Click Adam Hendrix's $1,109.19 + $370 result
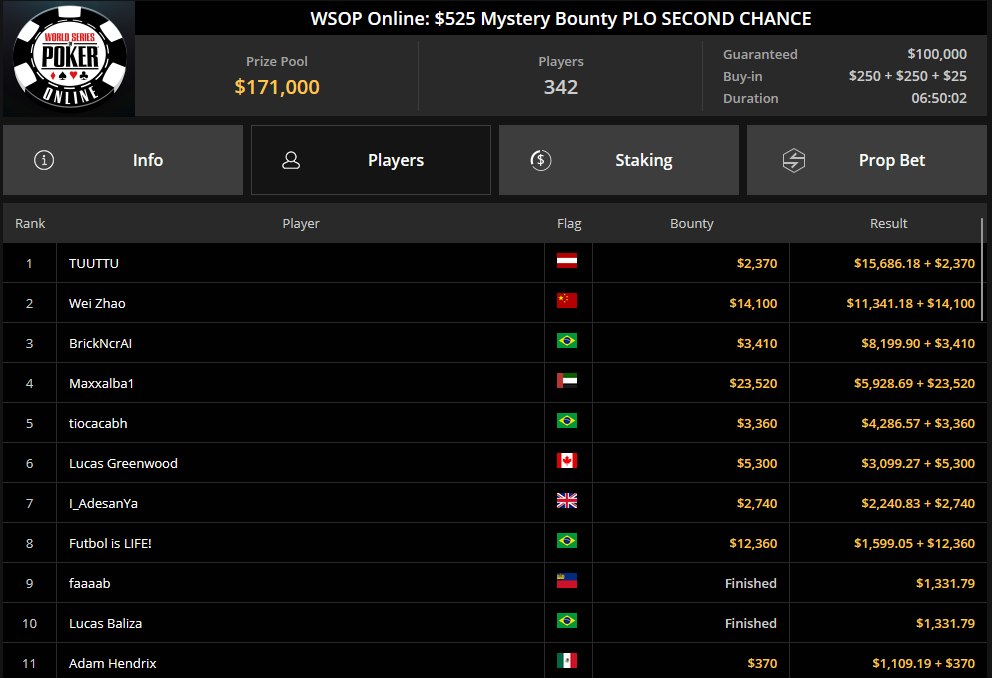Image resolution: width=992 pixels, height=678 pixels. (x=924, y=663)
